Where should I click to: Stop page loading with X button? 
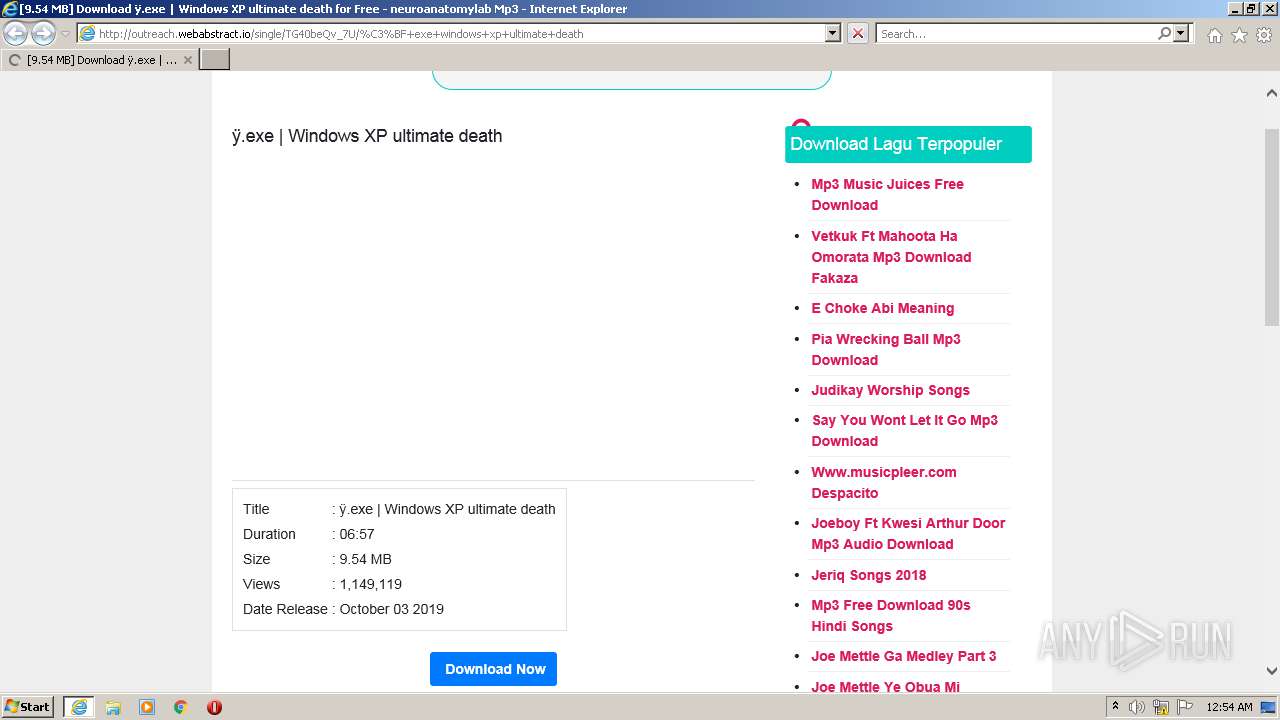857,33
